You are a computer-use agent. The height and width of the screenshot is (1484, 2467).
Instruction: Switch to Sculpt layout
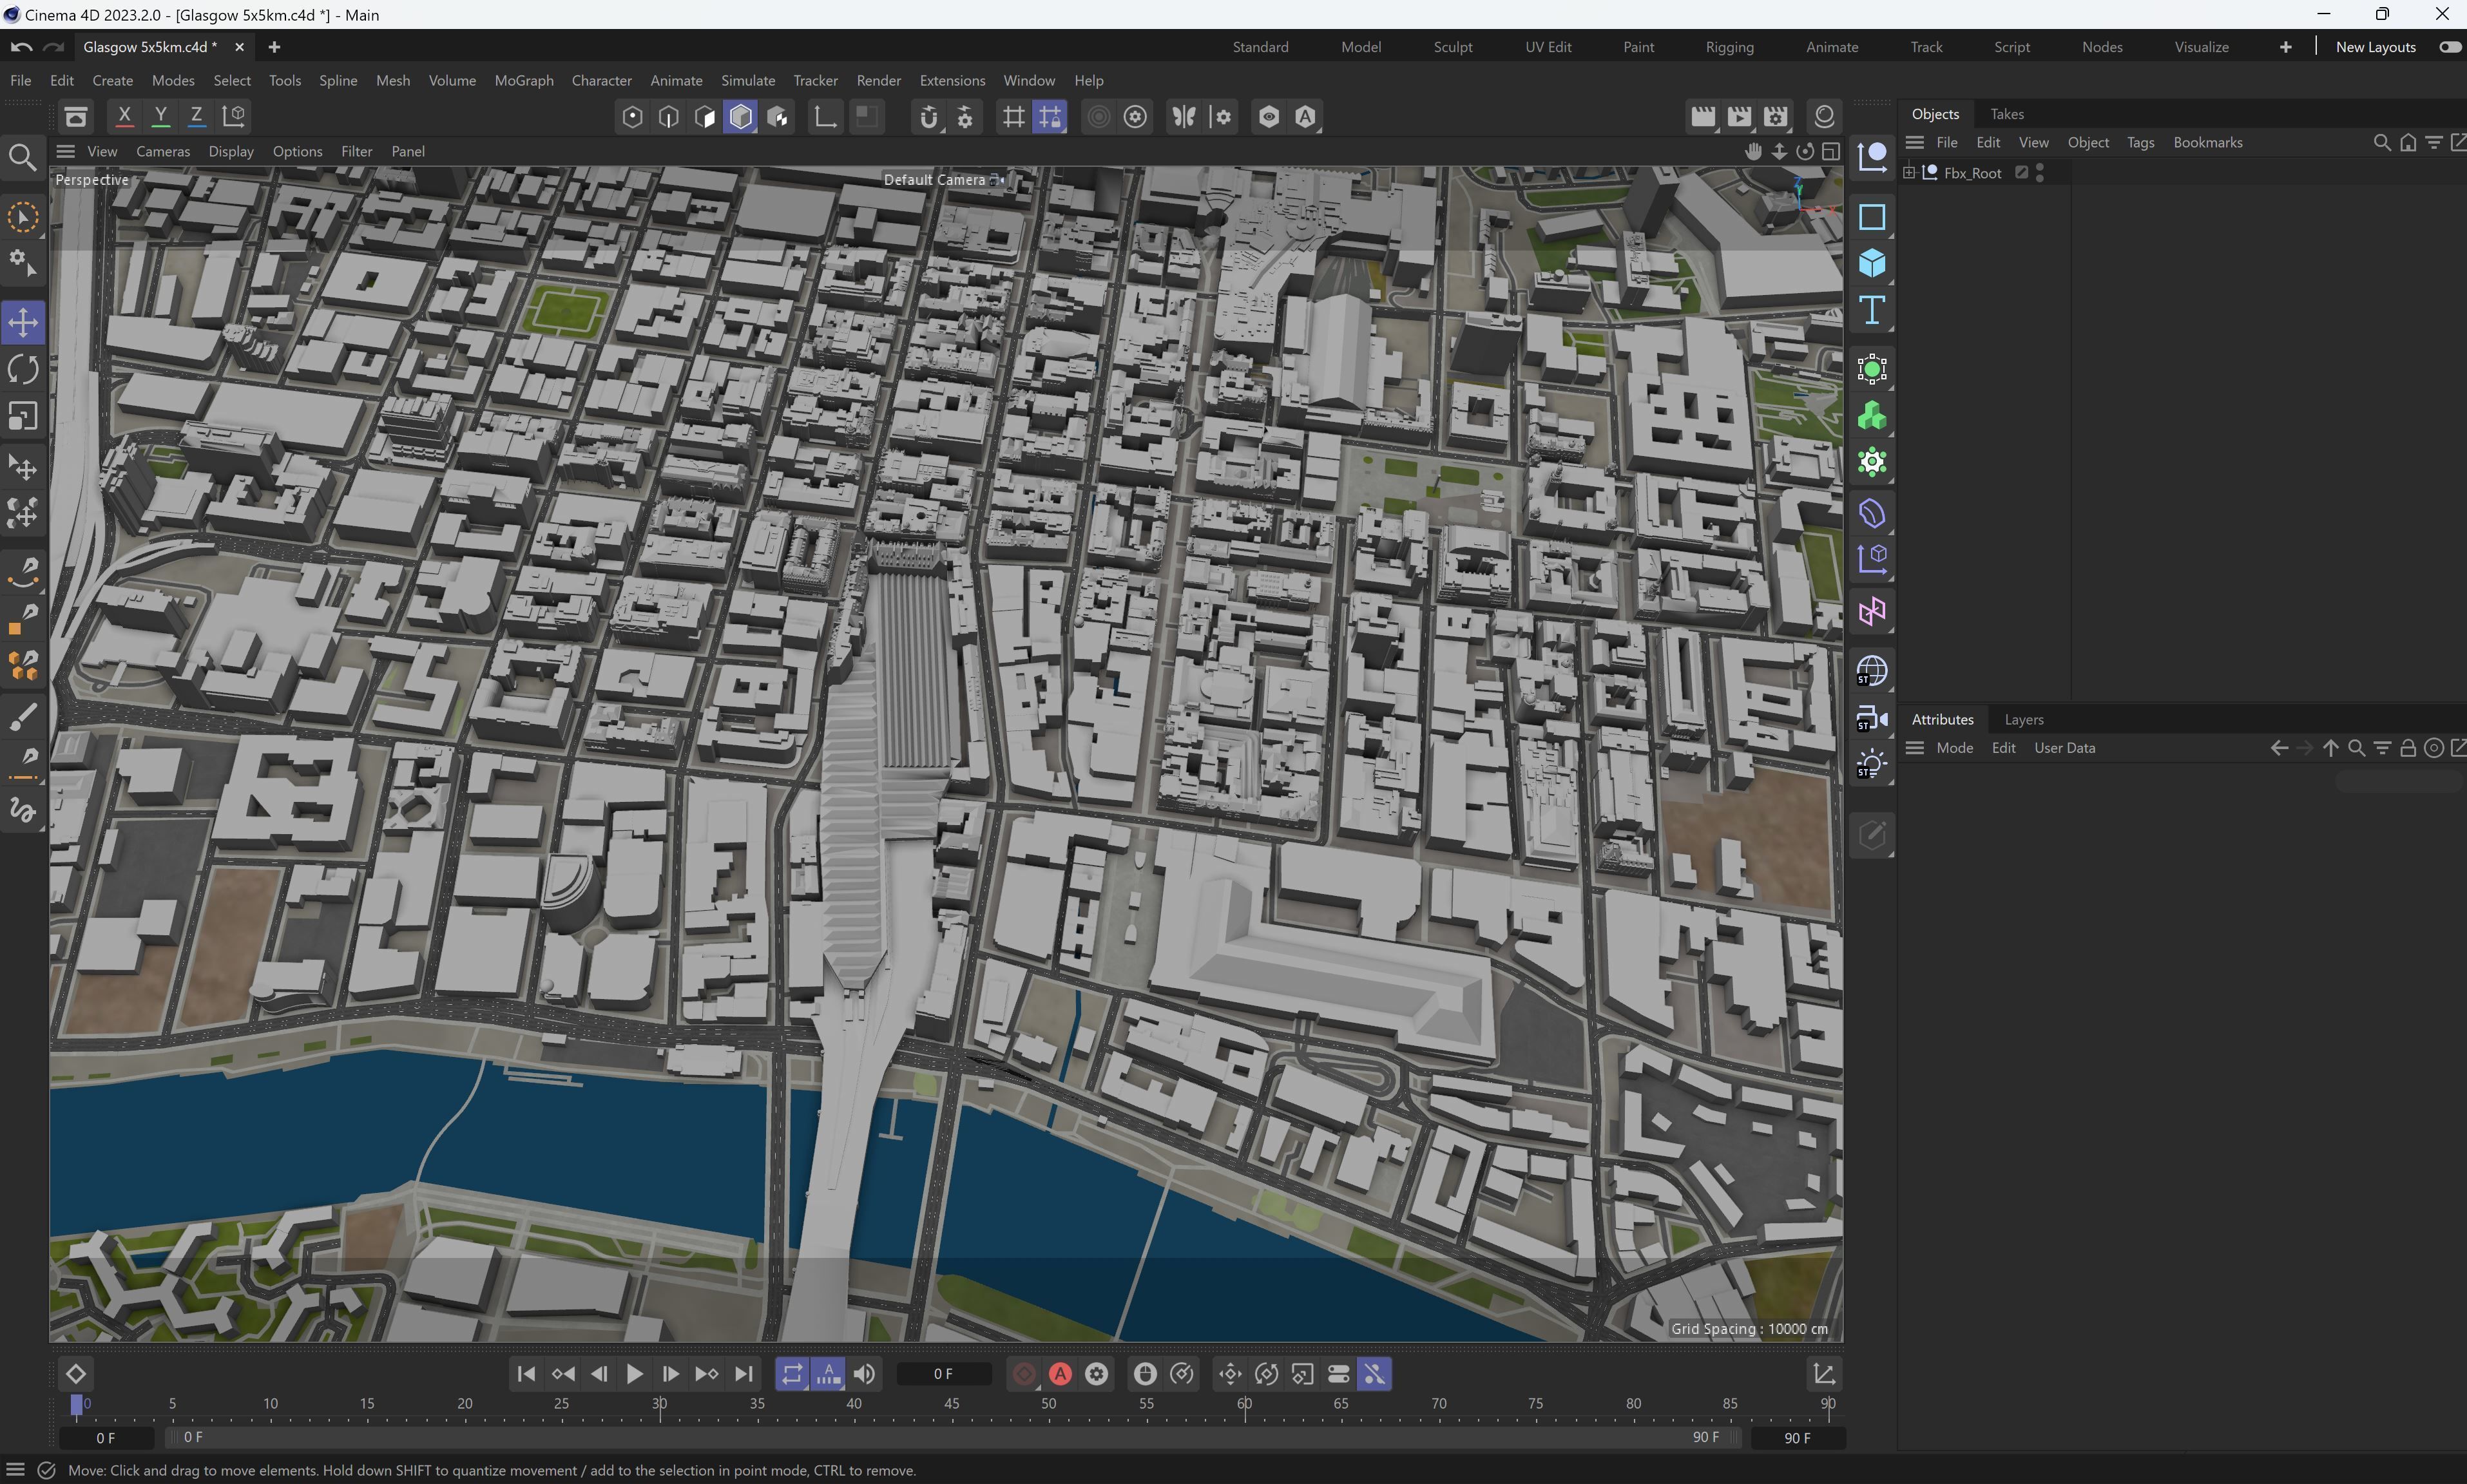(x=1452, y=47)
